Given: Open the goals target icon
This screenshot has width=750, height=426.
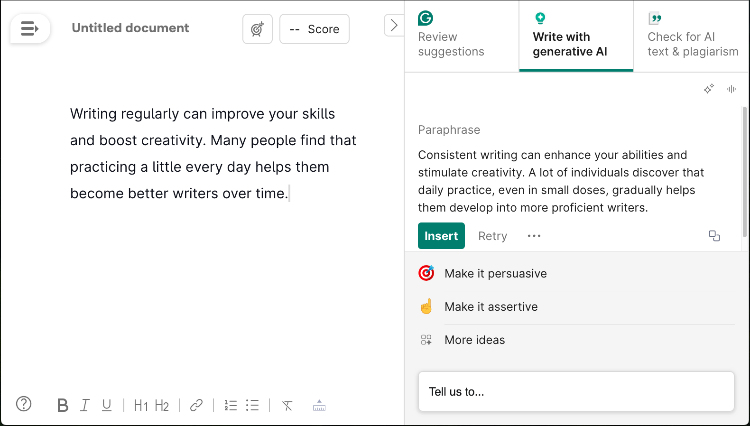Looking at the screenshot, I should (x=257, y=29).
